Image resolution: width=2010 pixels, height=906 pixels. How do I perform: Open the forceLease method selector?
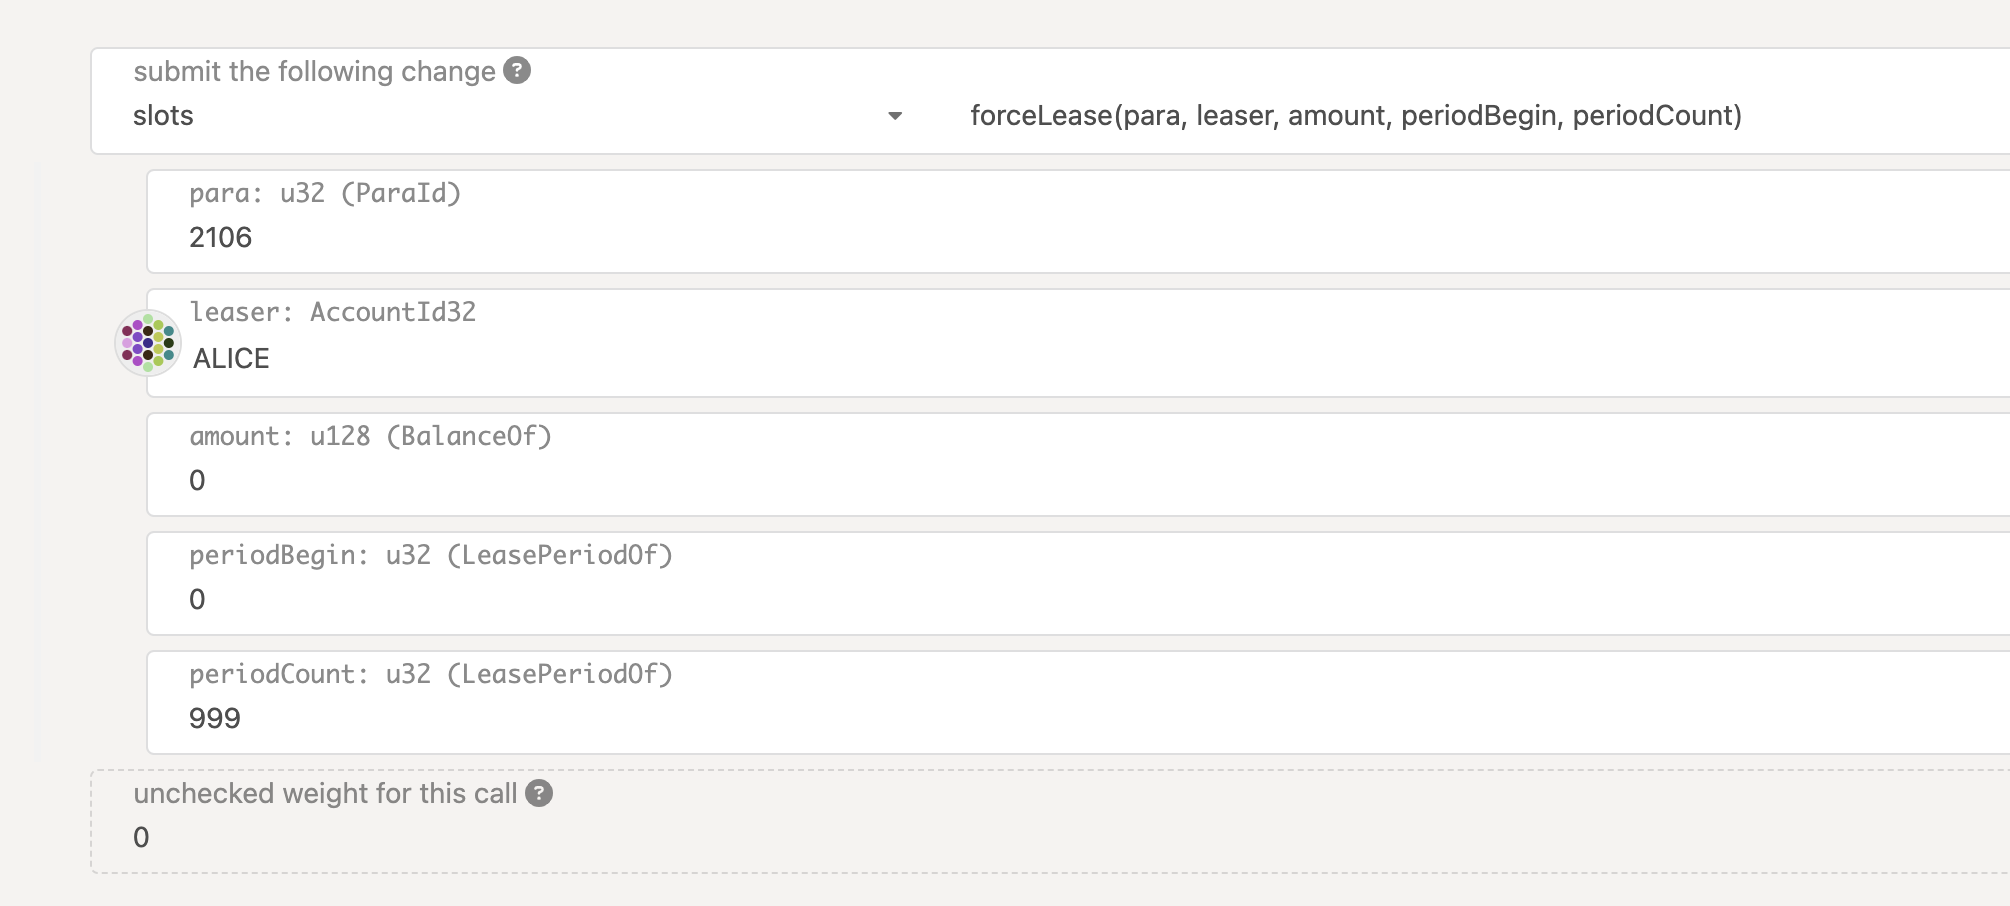point(1355,116)
